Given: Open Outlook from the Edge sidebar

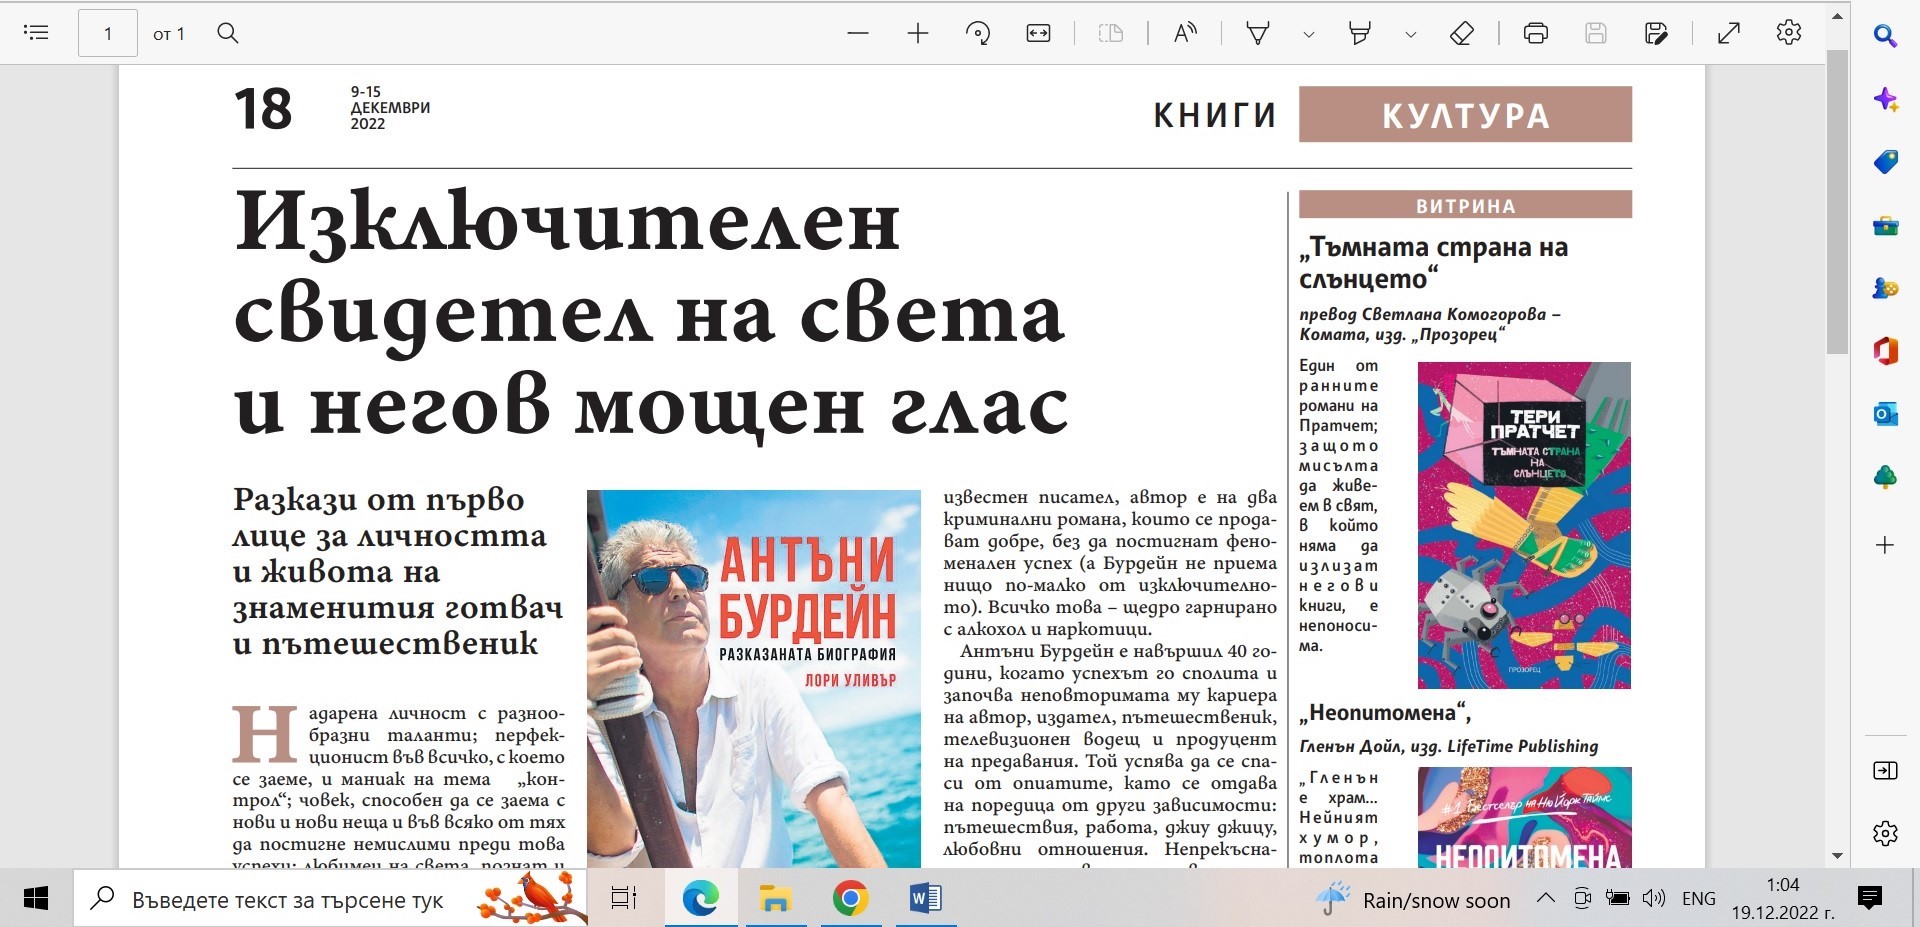Looking at the screenshot, I should tap(1885, 413).
